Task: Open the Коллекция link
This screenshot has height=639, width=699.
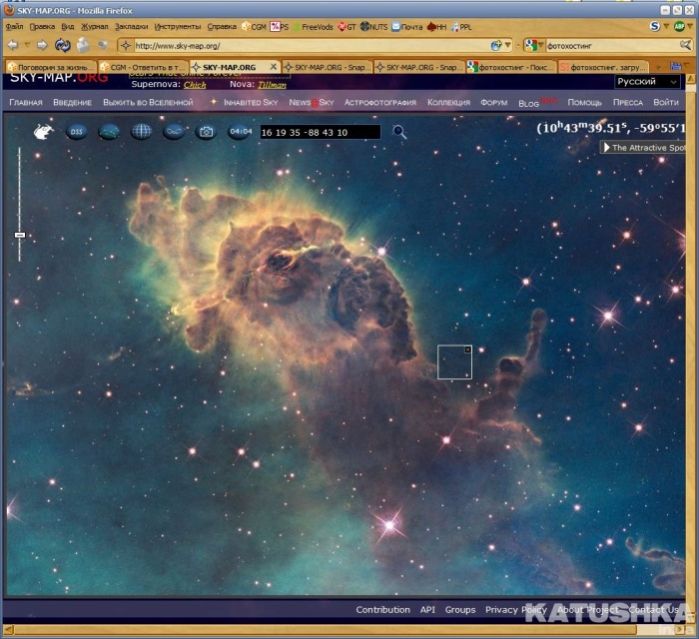Action: pyautogui.click(x=448, y=103)
